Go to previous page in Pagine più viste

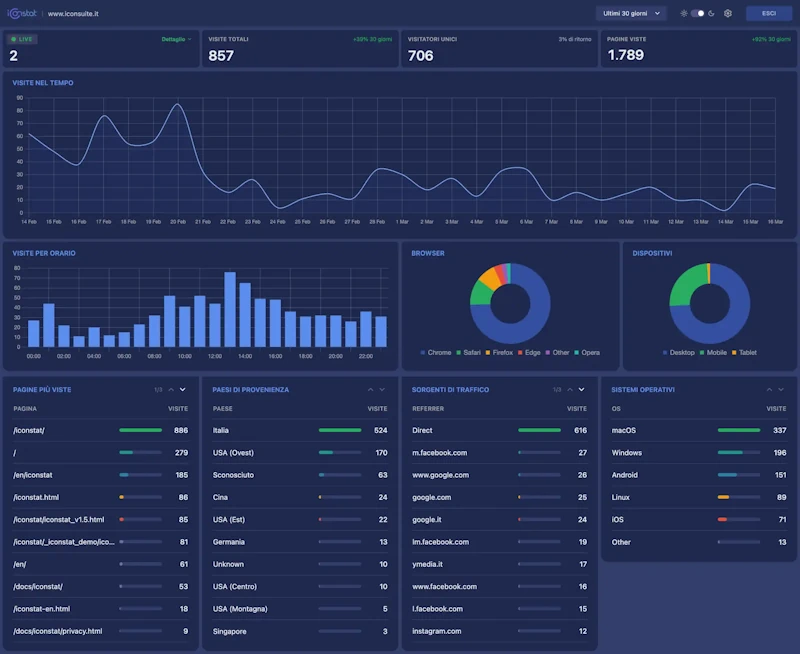(x=171, y=389)
